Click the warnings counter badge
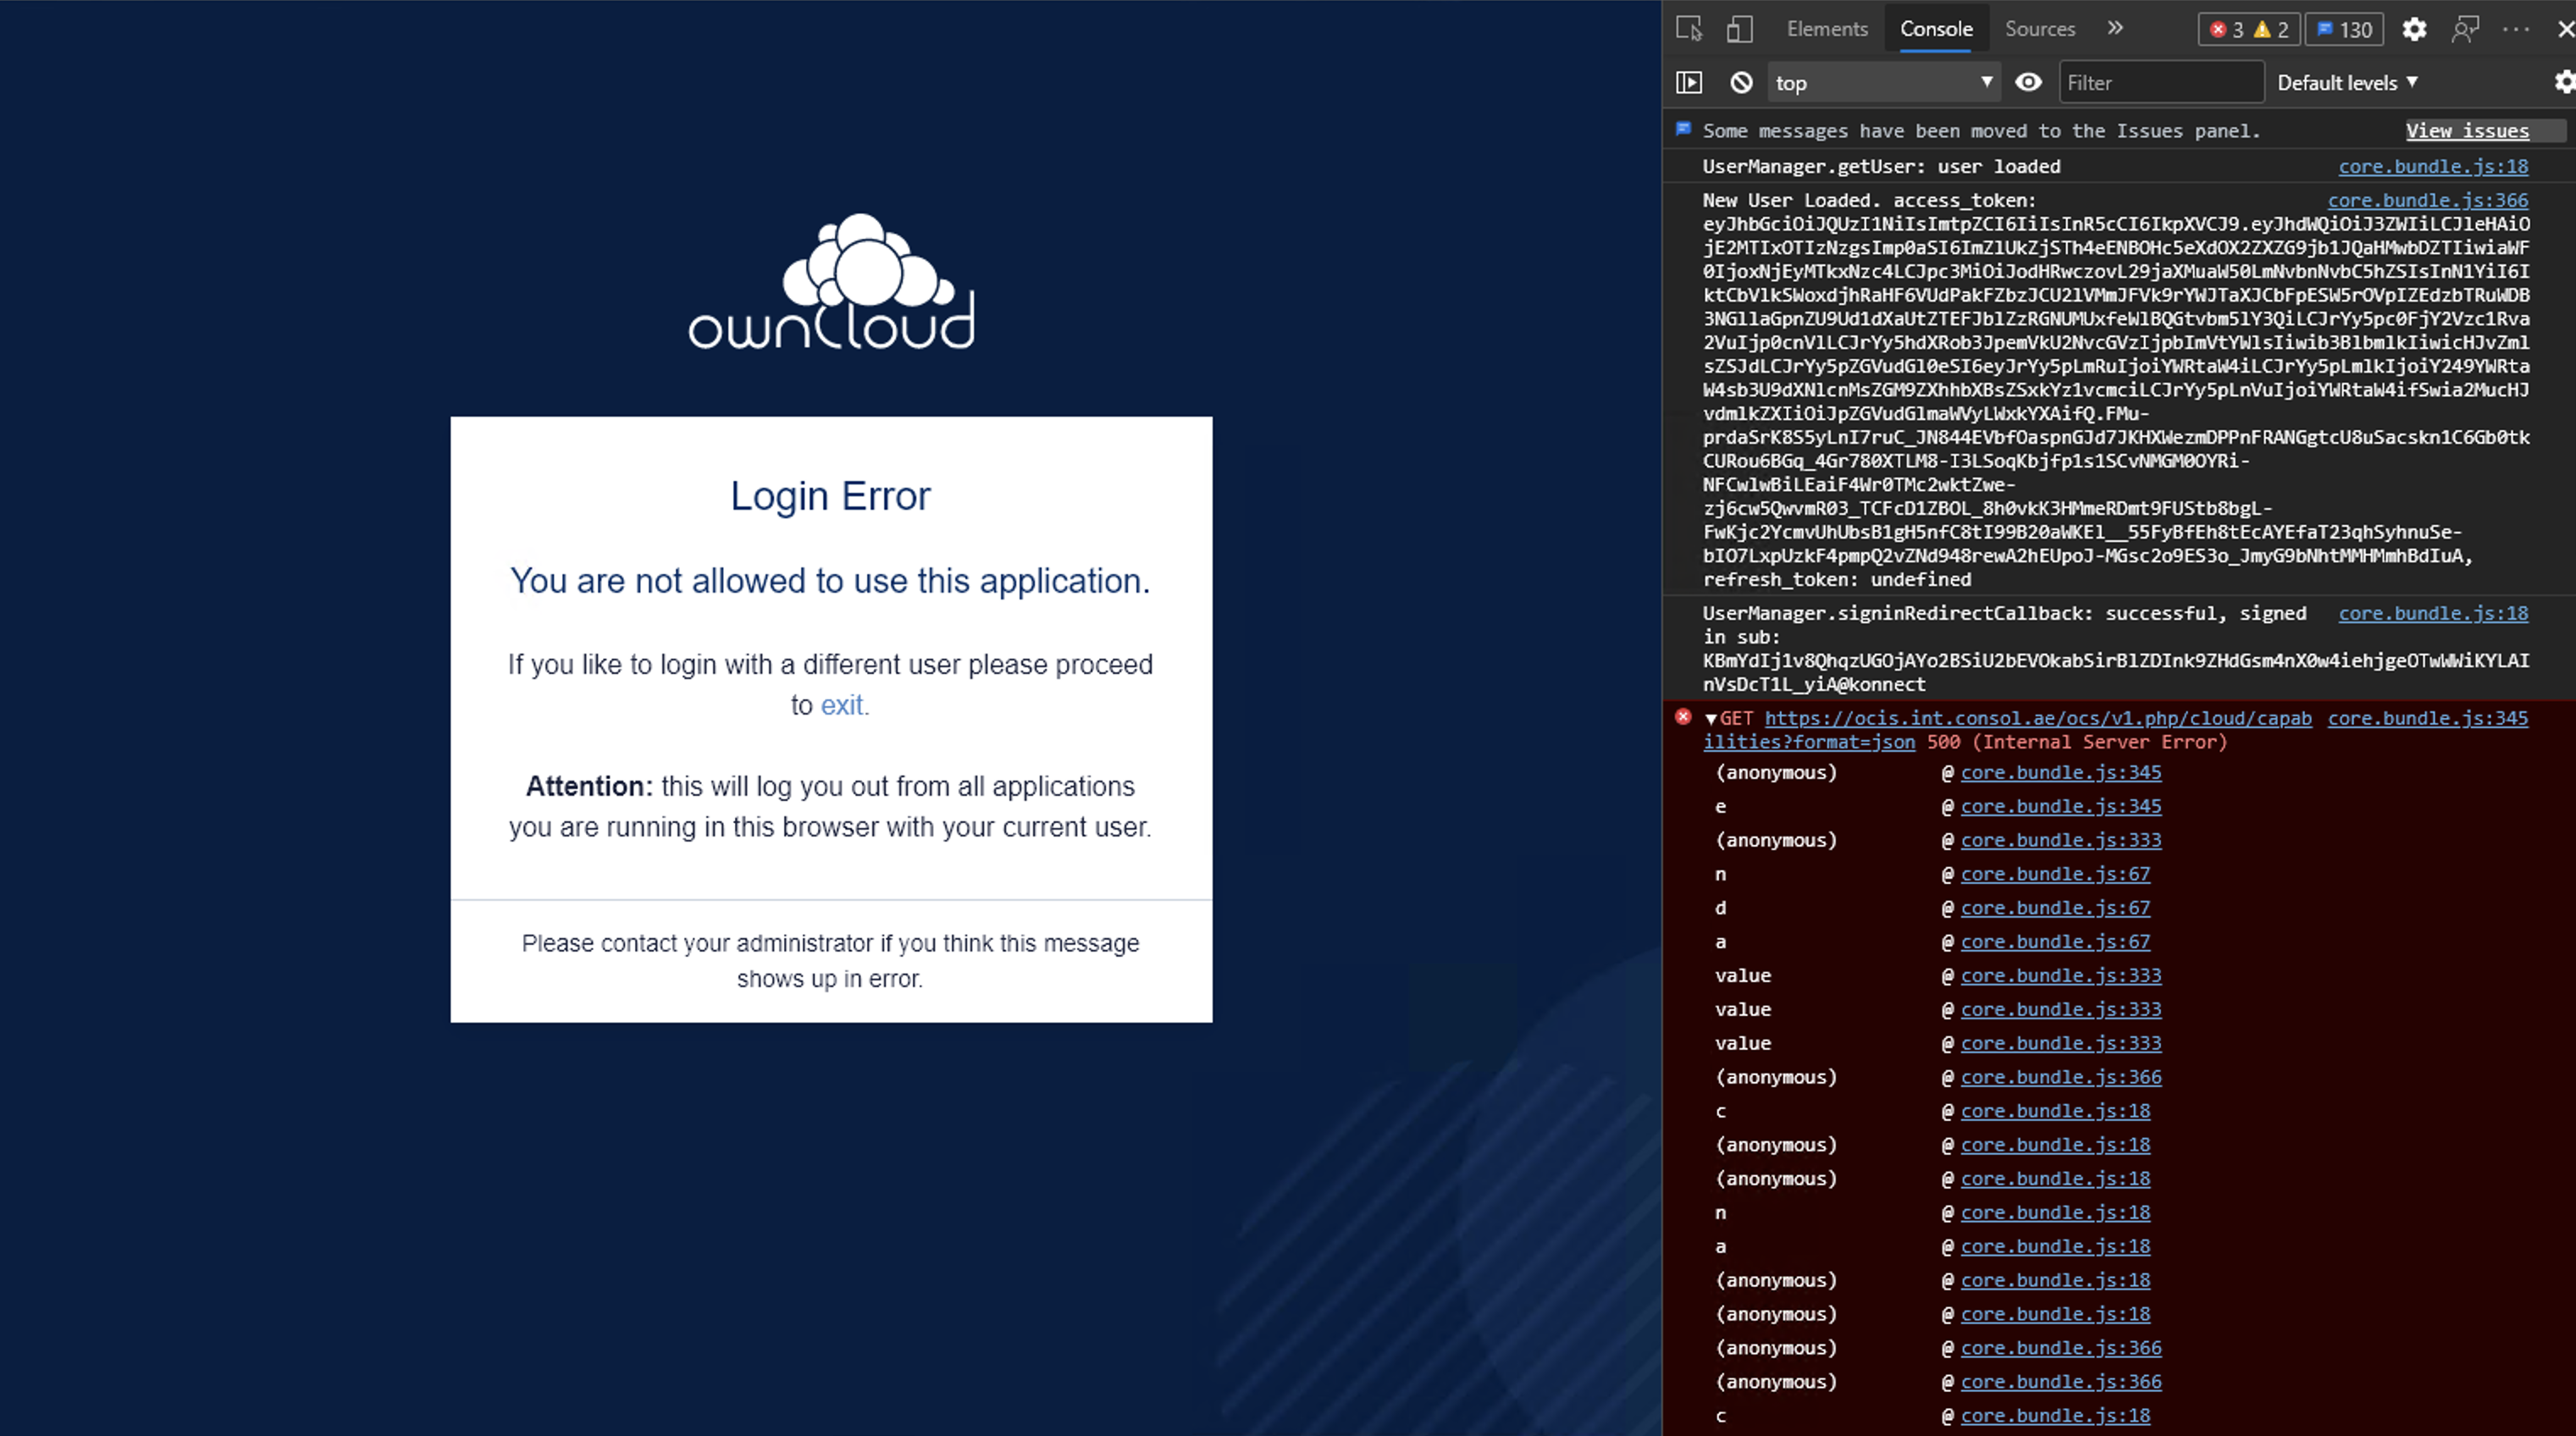 click(x=2272, y=29)
